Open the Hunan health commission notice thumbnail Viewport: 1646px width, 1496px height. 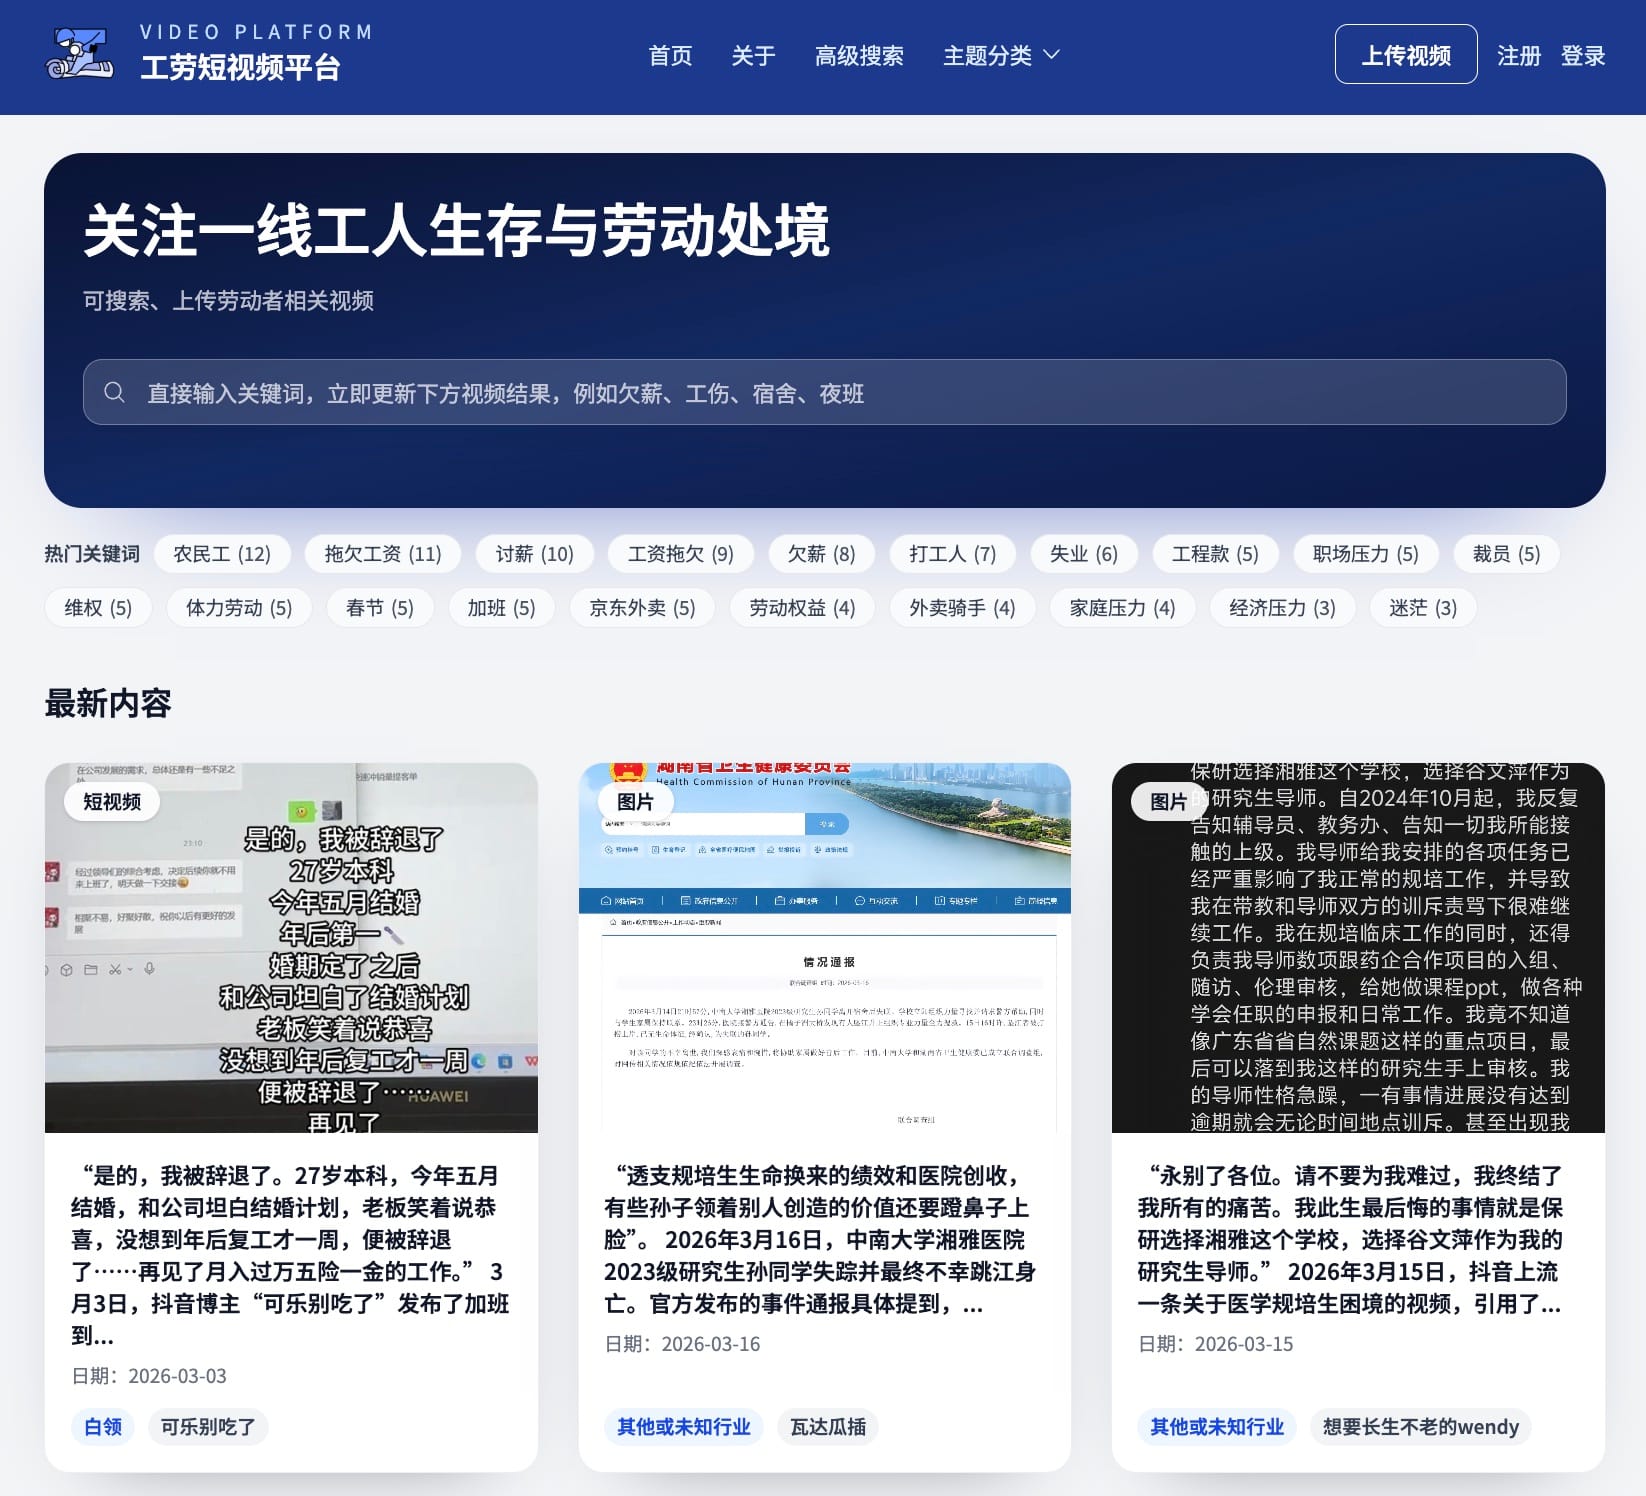pos(824,948)
